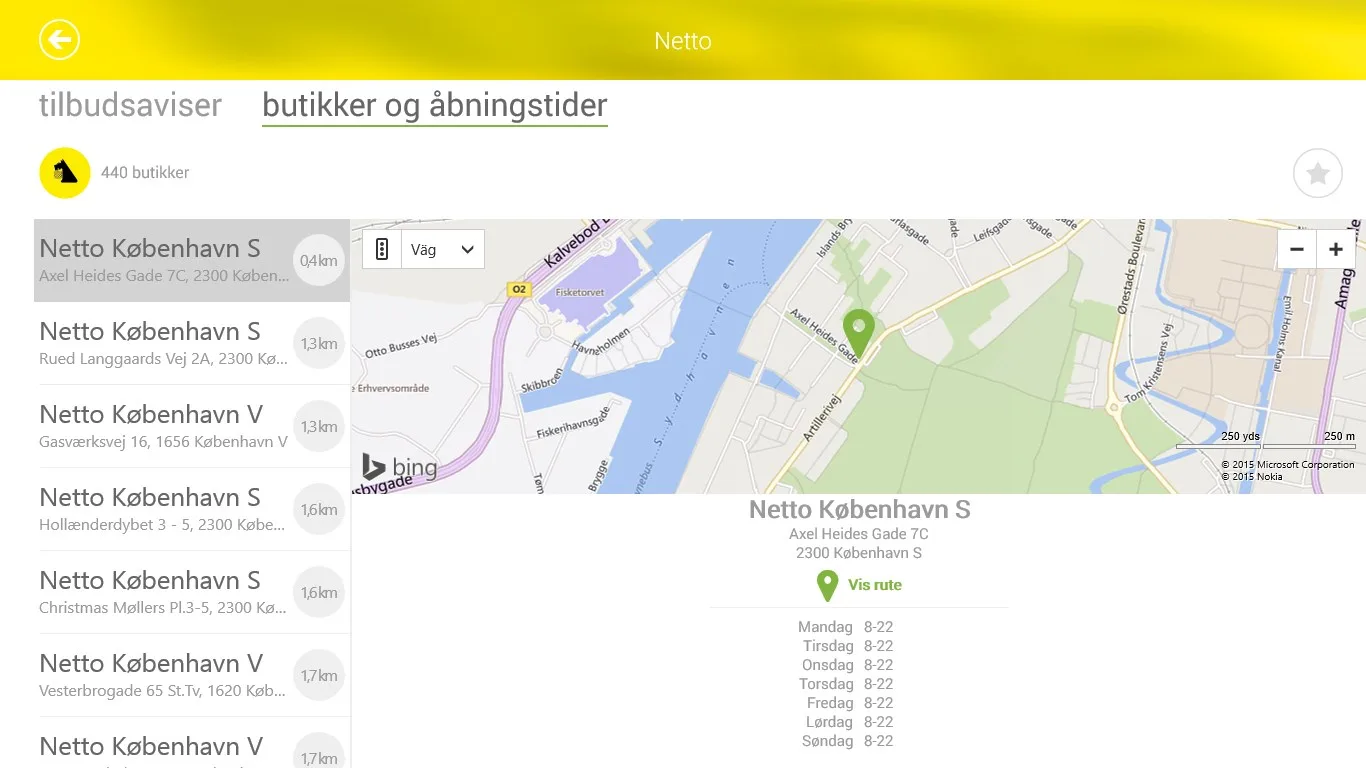The width and height of the screenshot is (1366, 768).
Task: Click the 2300 København S address line
Action: pyautogui.click(x=859, y=553)
